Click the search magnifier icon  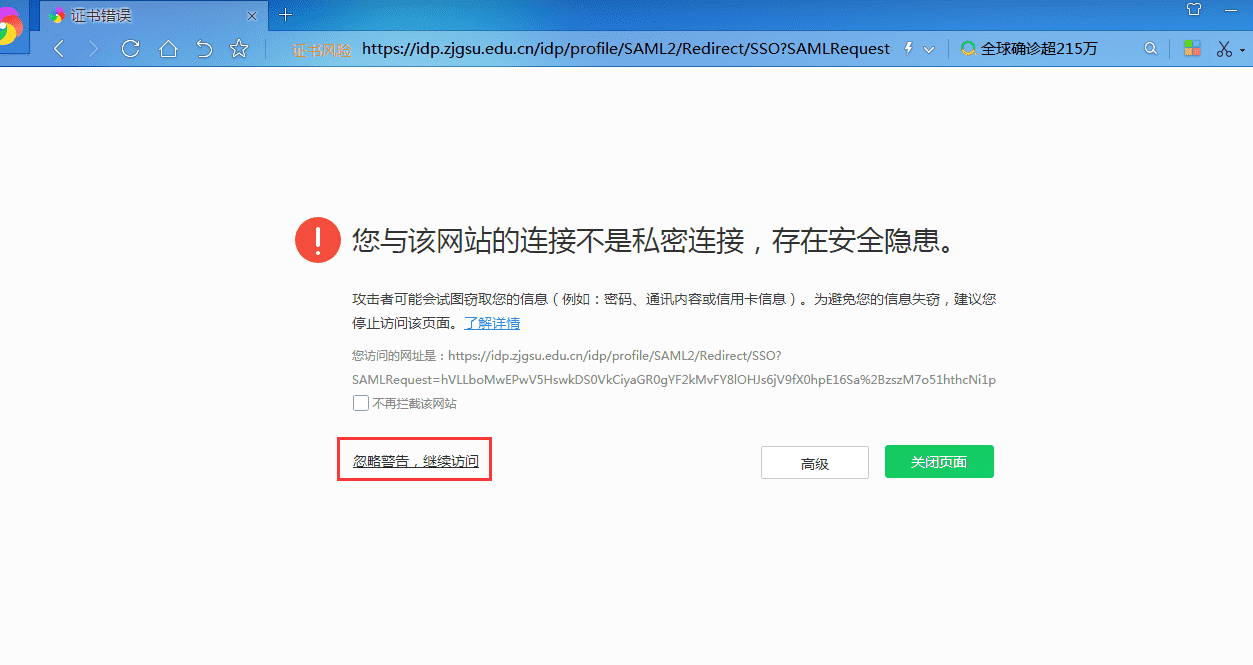point(1151,49)
